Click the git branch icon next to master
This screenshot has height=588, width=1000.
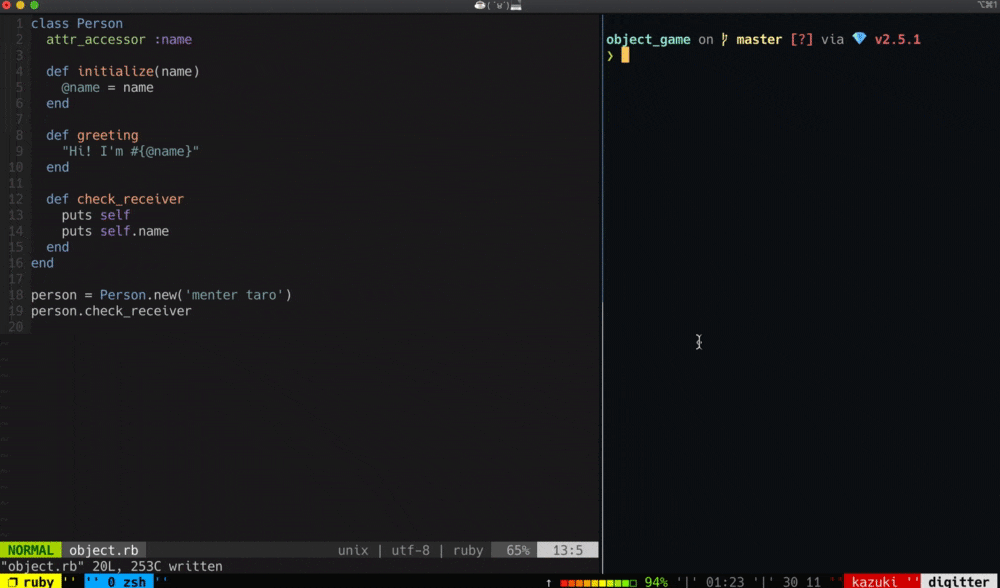tap(722, 39)
